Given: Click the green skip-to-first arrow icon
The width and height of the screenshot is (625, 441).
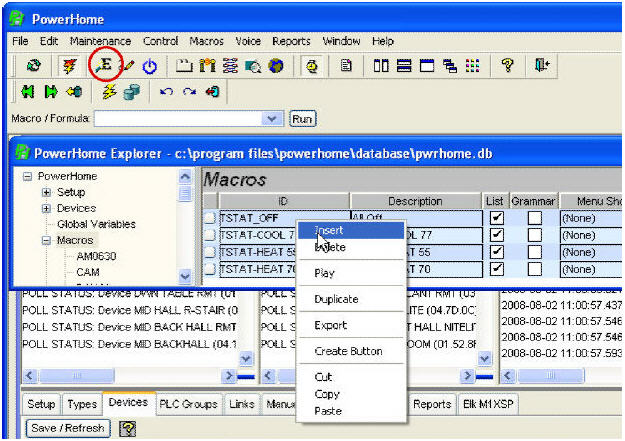Looking at the screenshot, I should 28,92.
